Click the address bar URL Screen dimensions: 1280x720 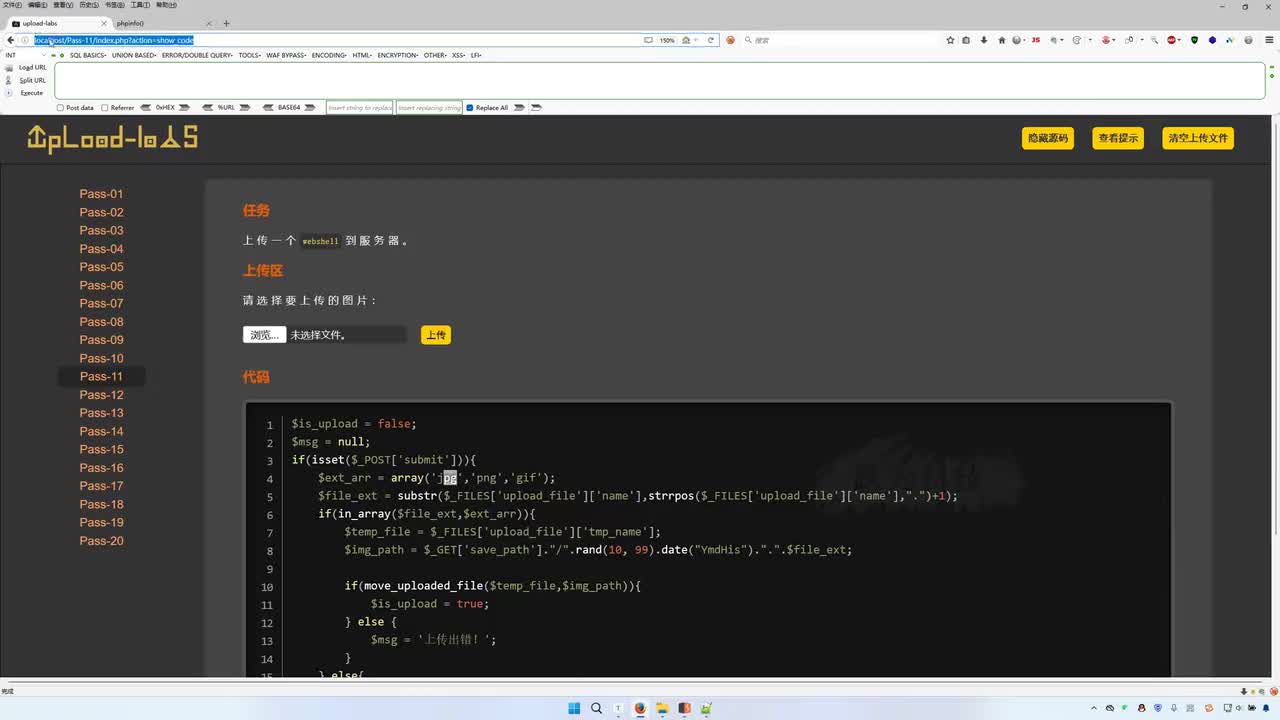click(x=114, y=40)
